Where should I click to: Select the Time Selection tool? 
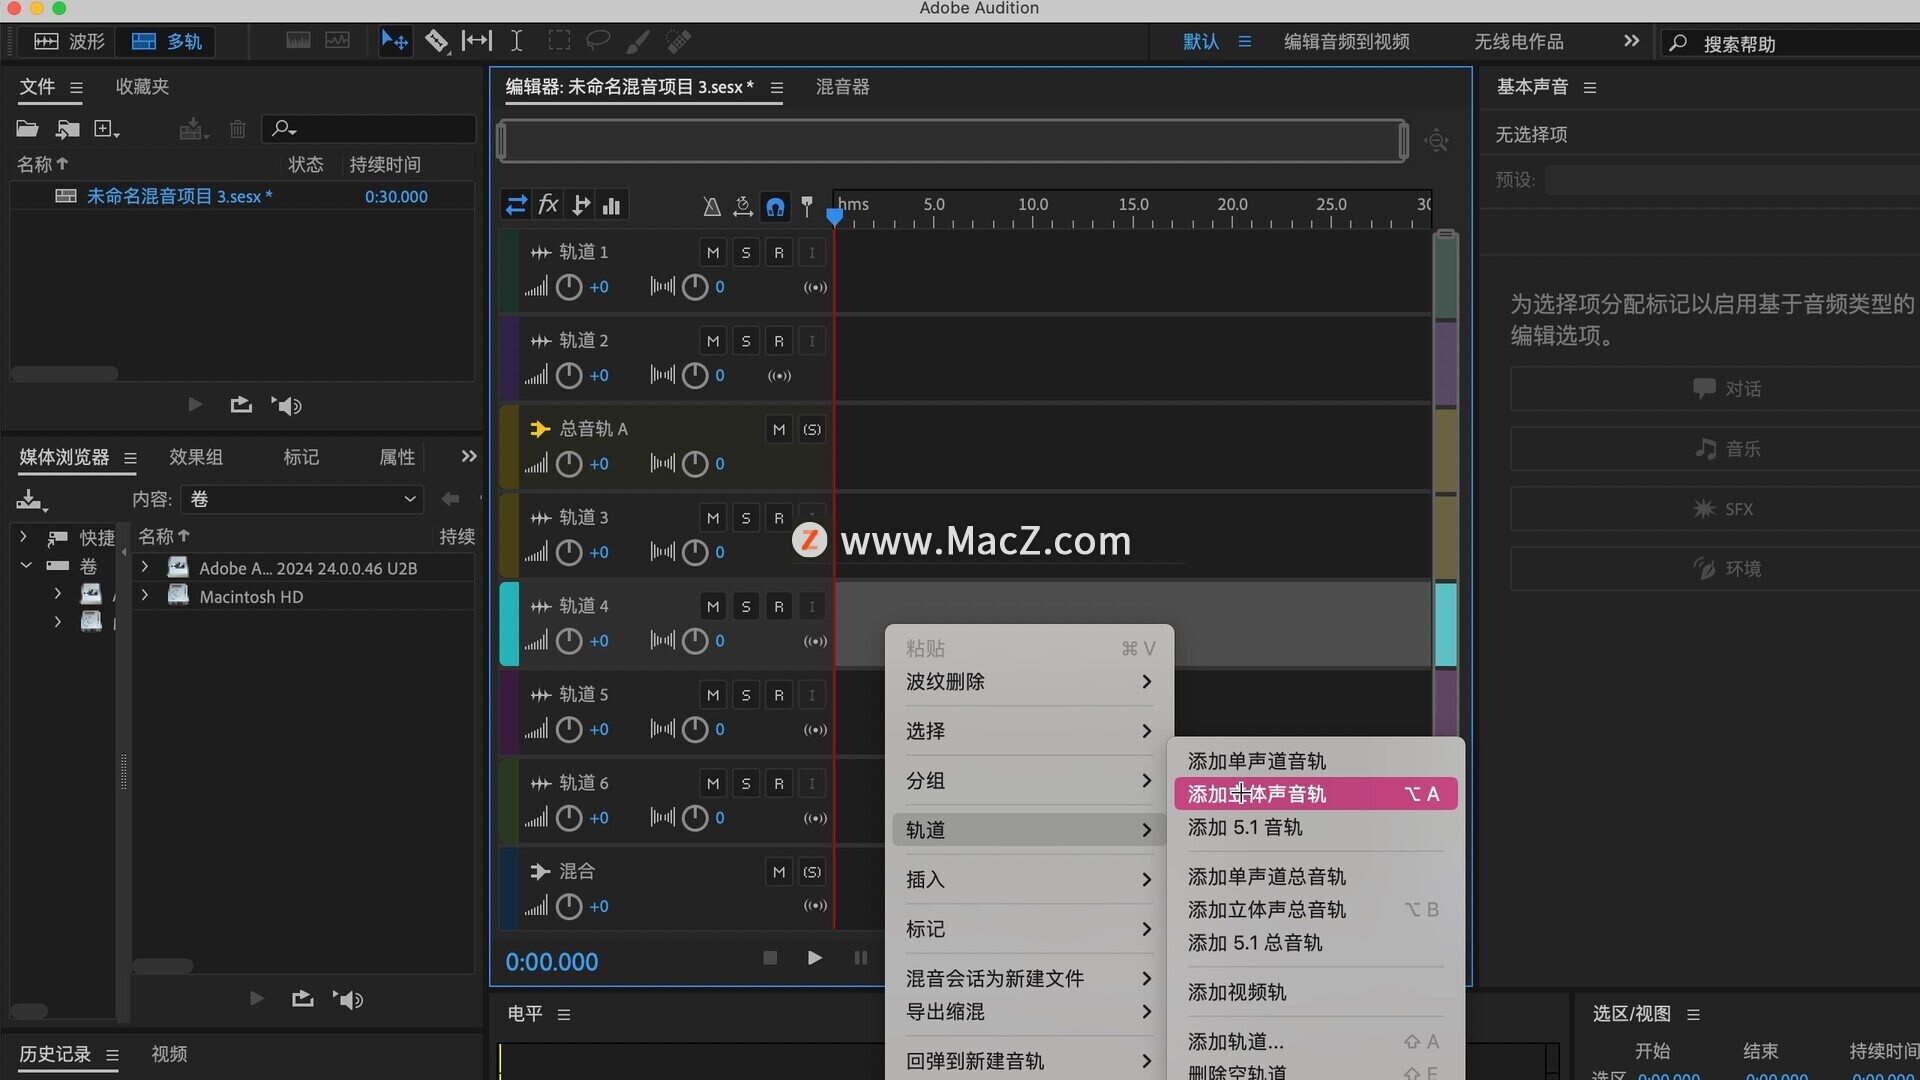click(517, 41)
